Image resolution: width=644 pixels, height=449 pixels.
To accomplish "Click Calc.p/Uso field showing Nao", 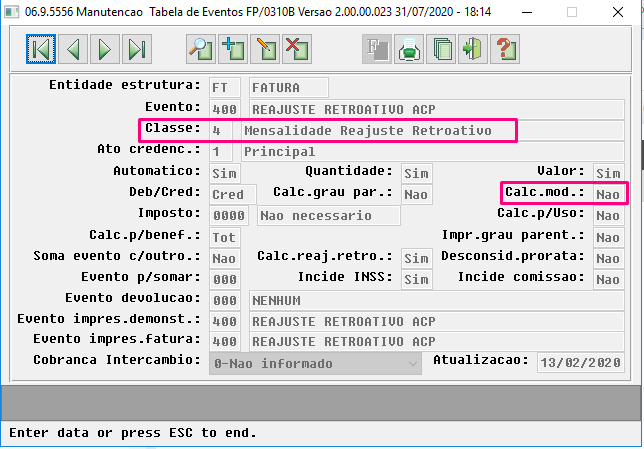I will [609, 216].
